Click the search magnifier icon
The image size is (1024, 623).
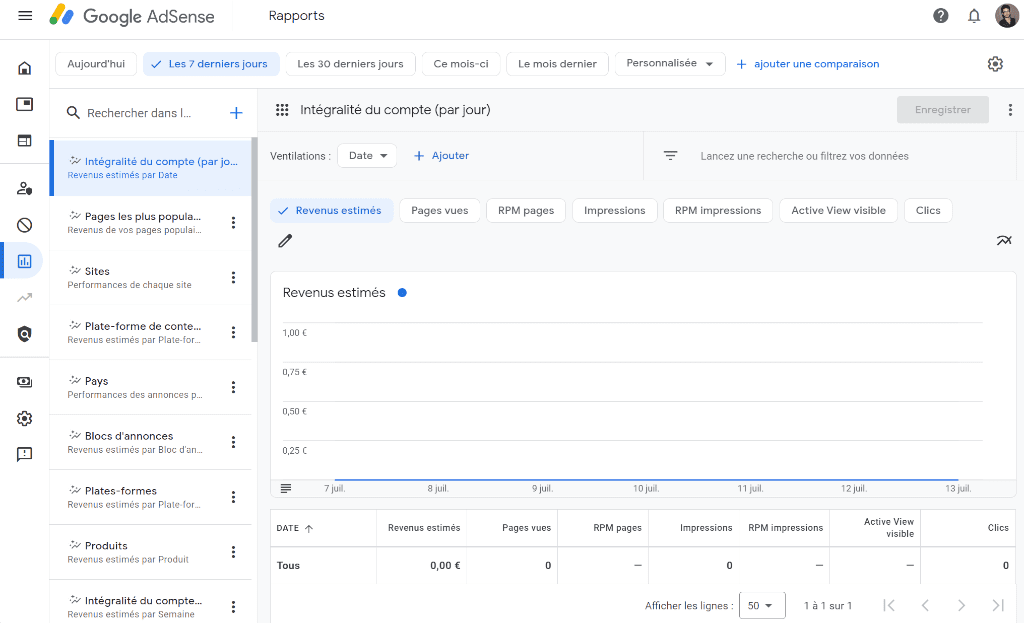[x=73, y=113]
